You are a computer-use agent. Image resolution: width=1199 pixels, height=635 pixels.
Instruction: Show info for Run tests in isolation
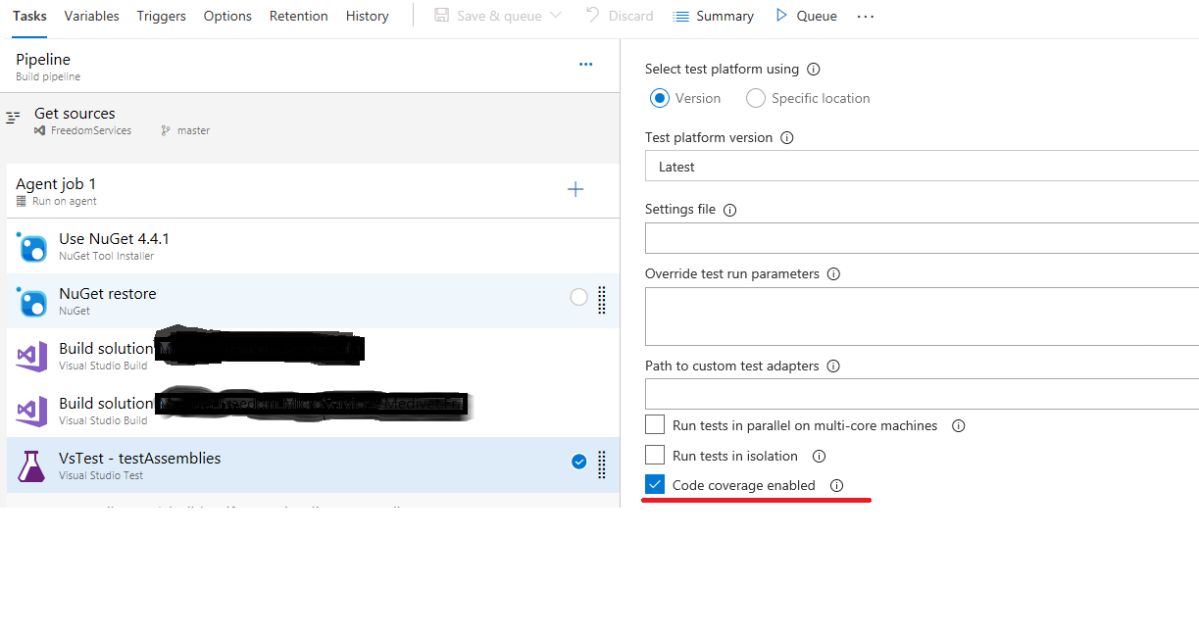[x=819, y=456]
